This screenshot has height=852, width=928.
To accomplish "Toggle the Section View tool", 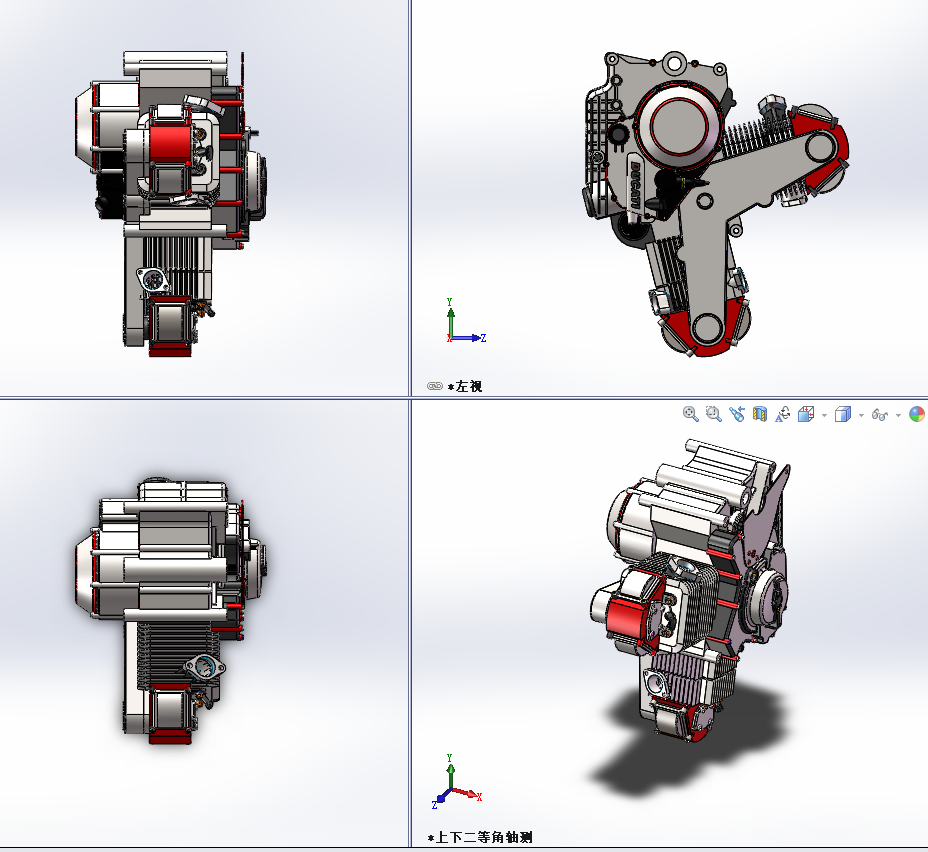I will pos(760,414).
